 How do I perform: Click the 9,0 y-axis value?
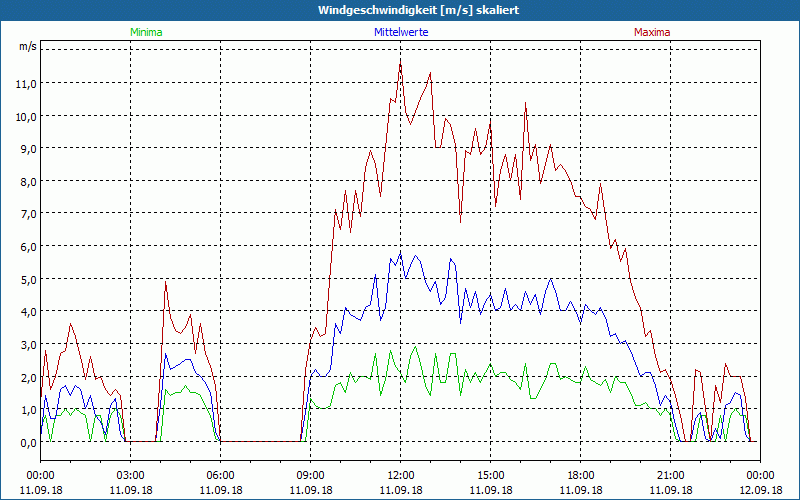pyautogui.click(x=28, y=149)
